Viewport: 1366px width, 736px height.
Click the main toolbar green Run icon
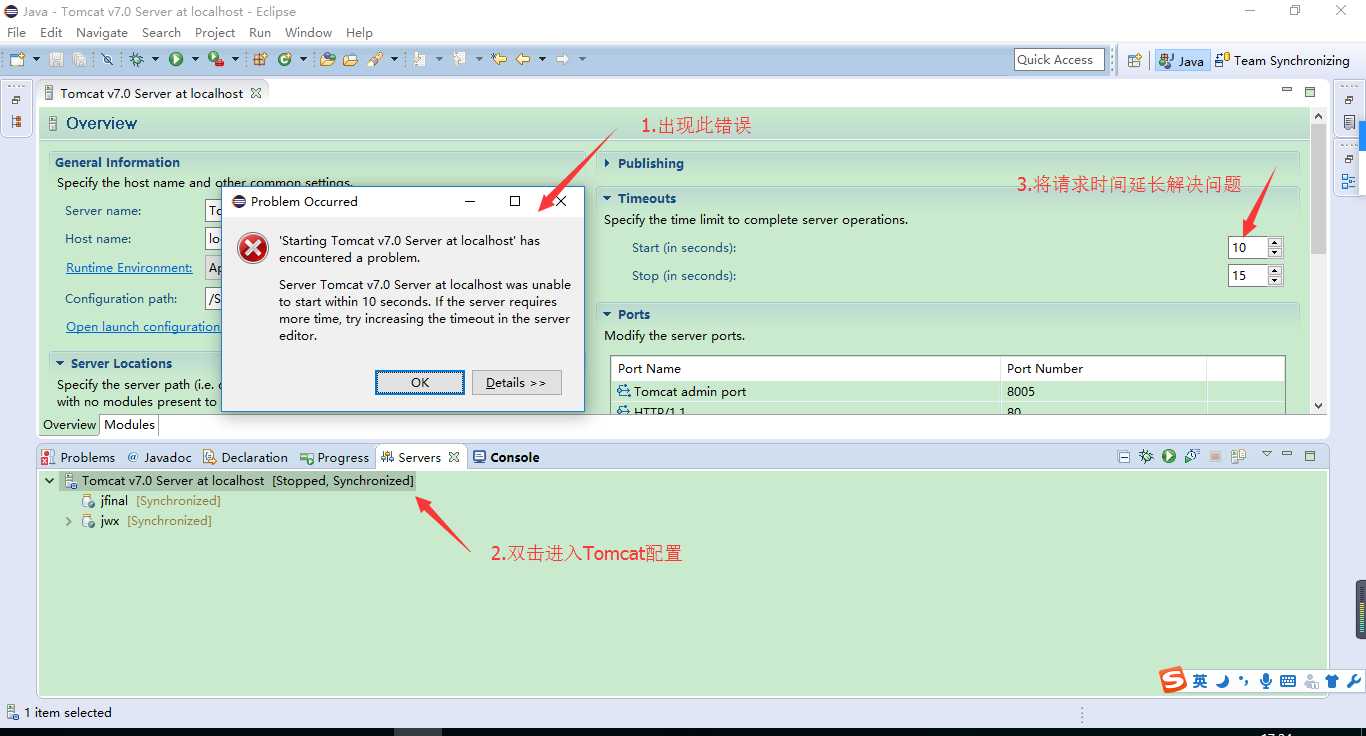click(176, 60)
